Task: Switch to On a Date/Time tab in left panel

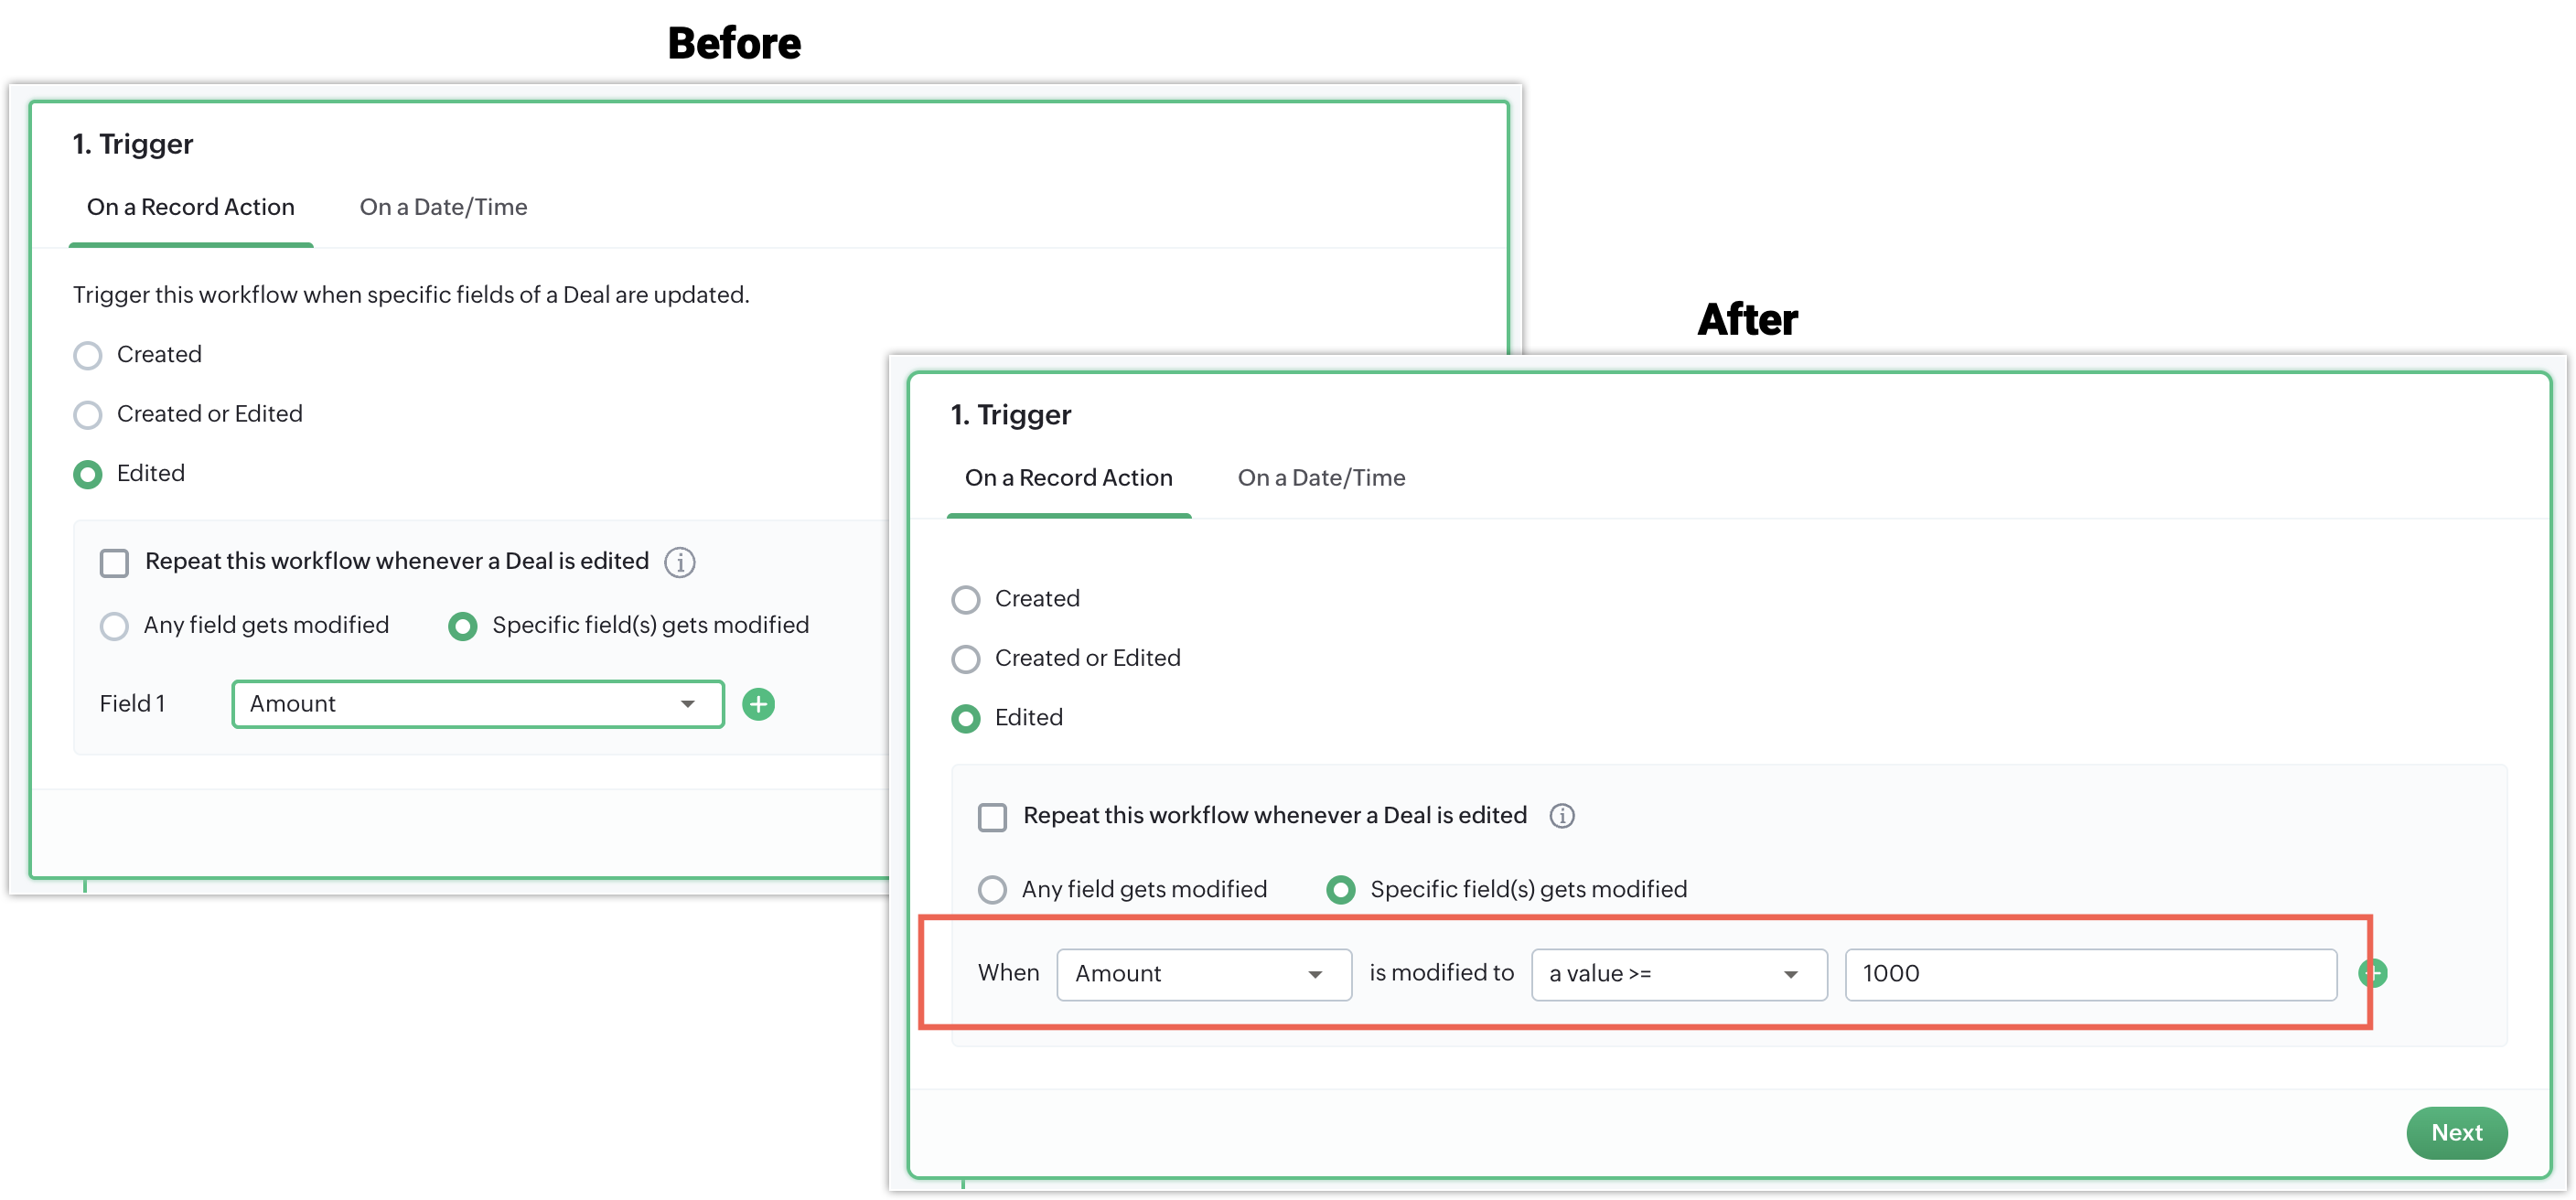Action: (x=443, y=207)
